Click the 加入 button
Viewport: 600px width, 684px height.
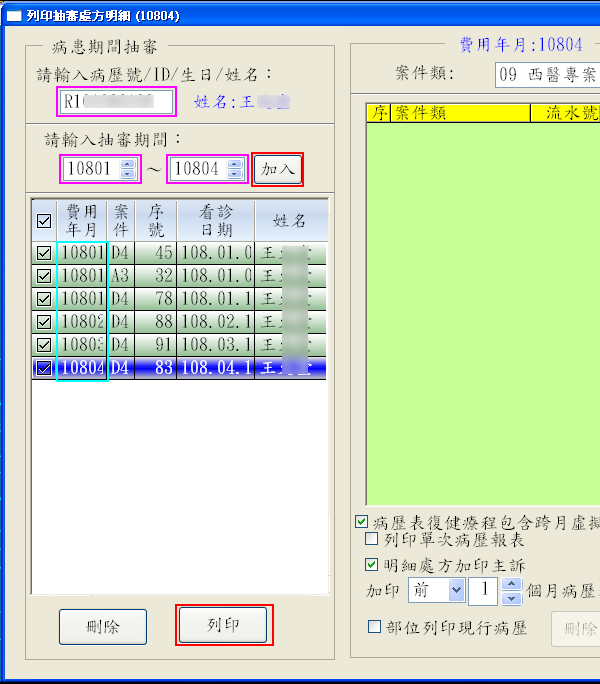tap(277, 169)
